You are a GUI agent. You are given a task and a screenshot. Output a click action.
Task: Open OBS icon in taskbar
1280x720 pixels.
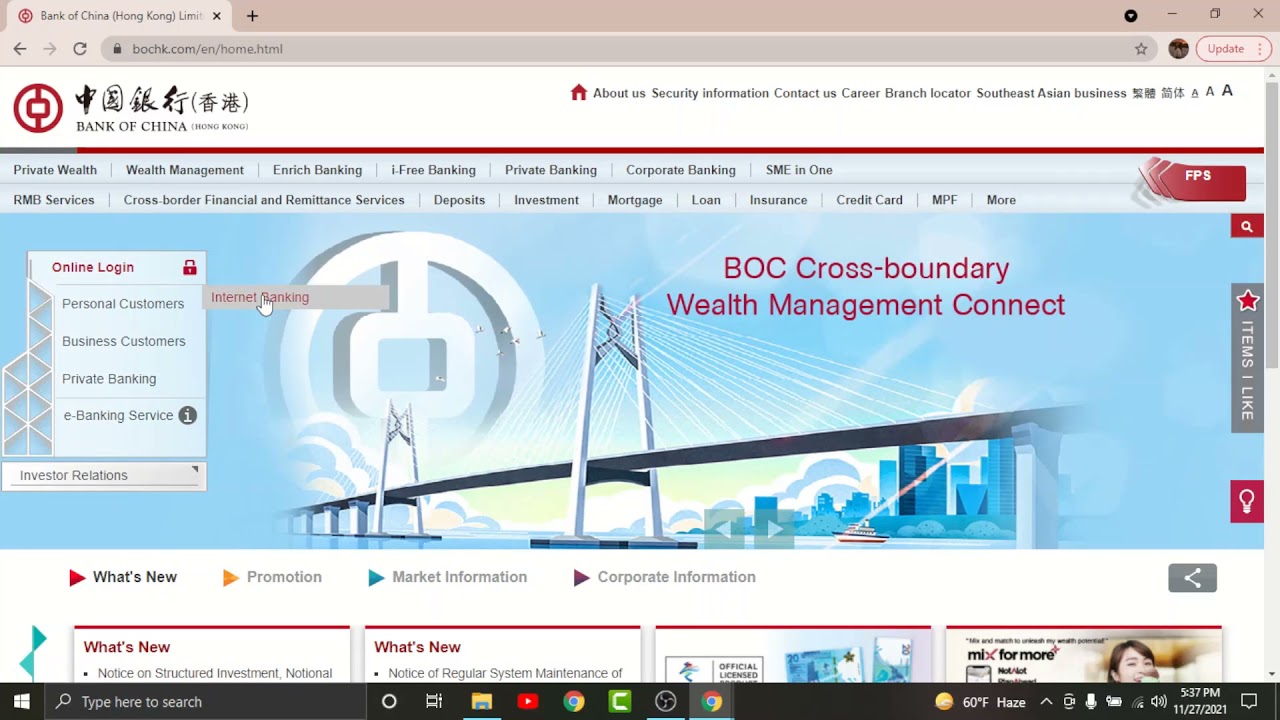(x=666, y=702)
